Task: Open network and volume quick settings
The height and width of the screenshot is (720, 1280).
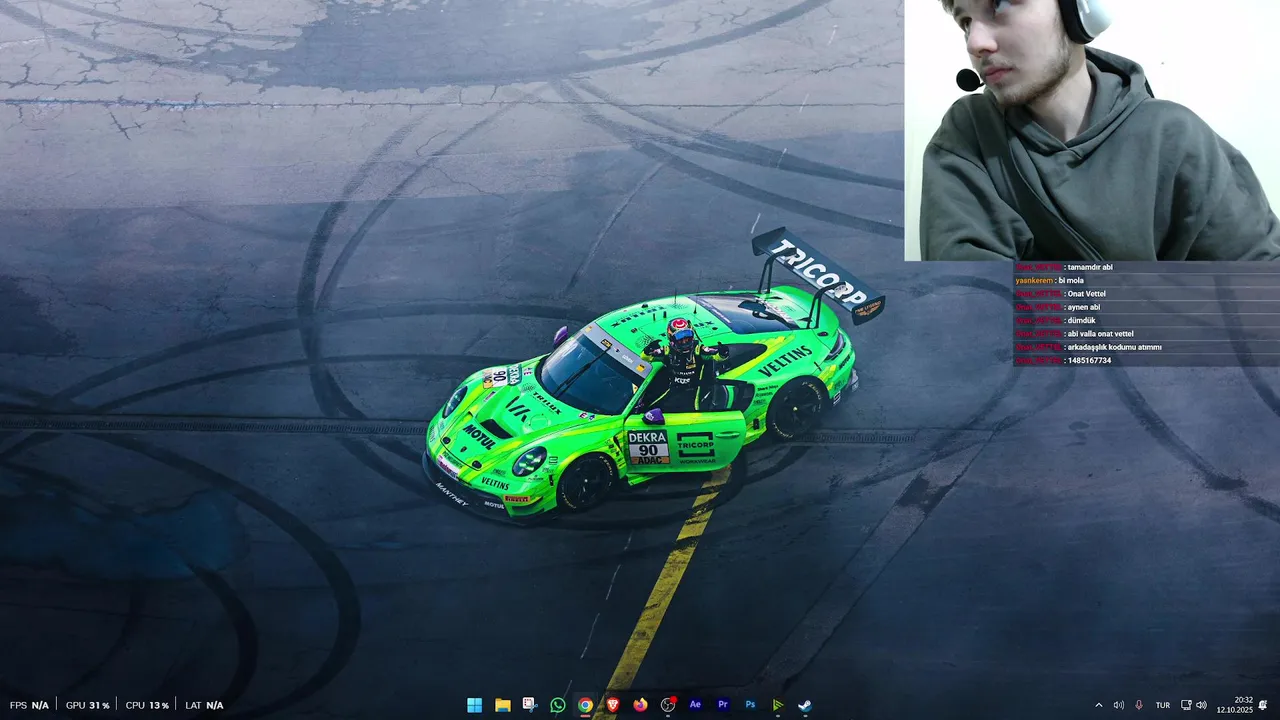Action: click(1193, 705)
